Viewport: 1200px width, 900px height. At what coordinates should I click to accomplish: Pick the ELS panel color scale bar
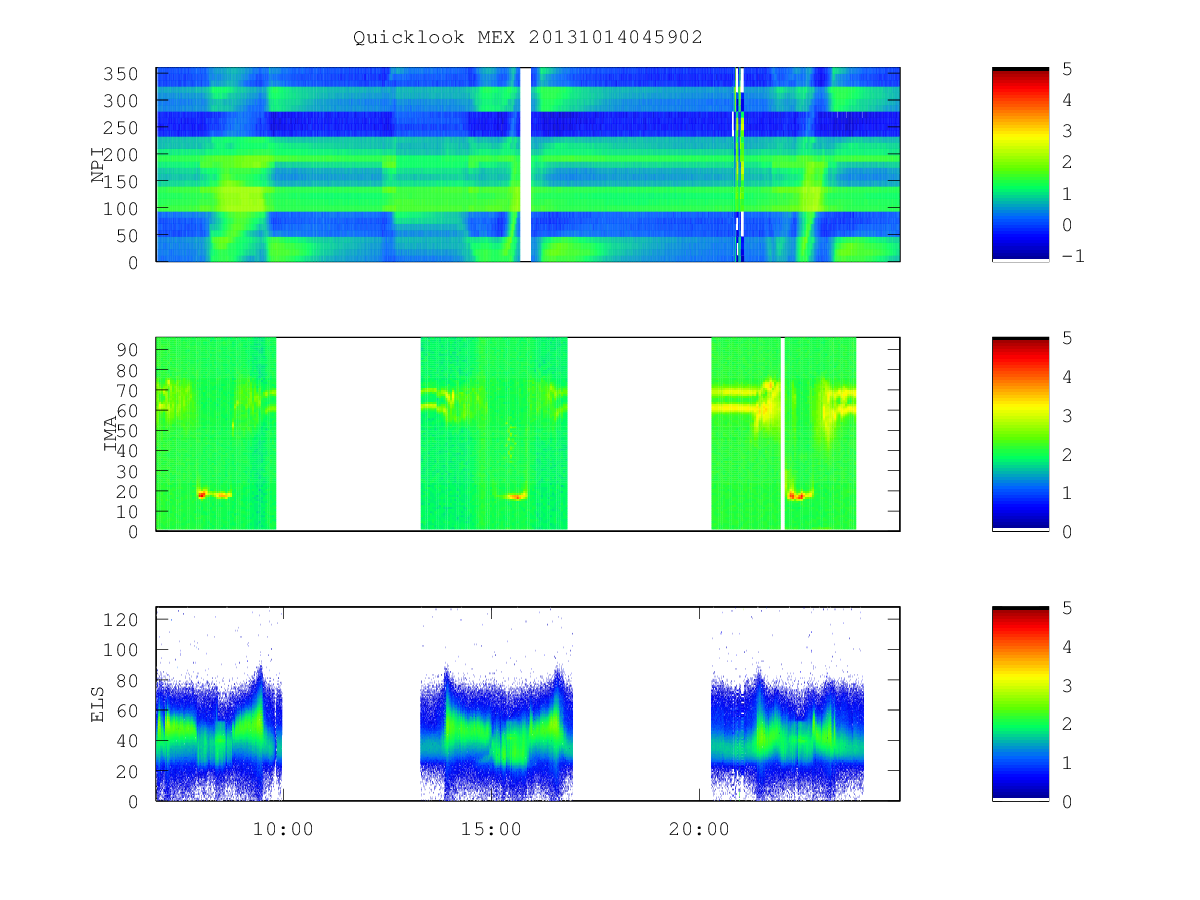point(1020,703)
